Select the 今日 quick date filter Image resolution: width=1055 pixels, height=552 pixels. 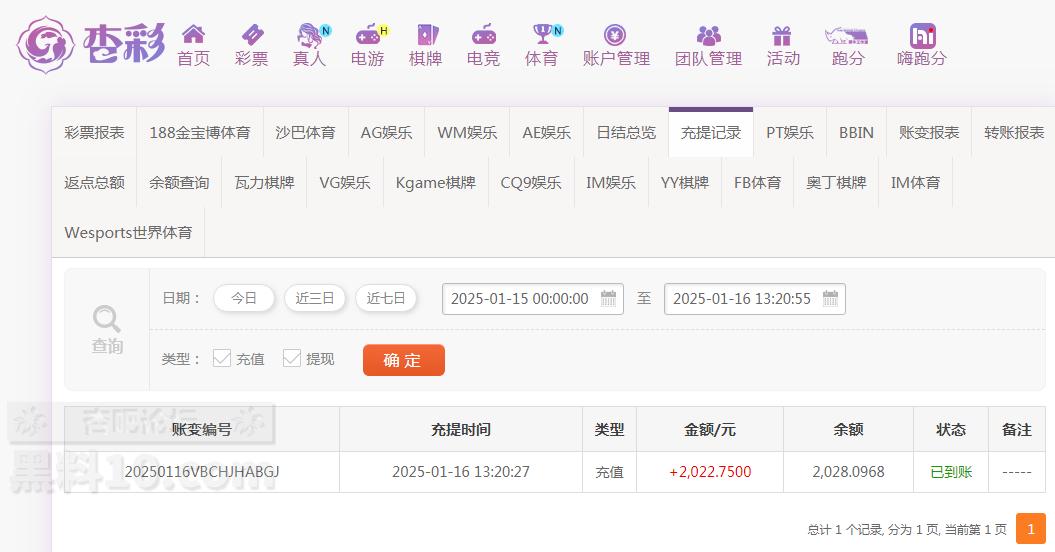[244, 298]
